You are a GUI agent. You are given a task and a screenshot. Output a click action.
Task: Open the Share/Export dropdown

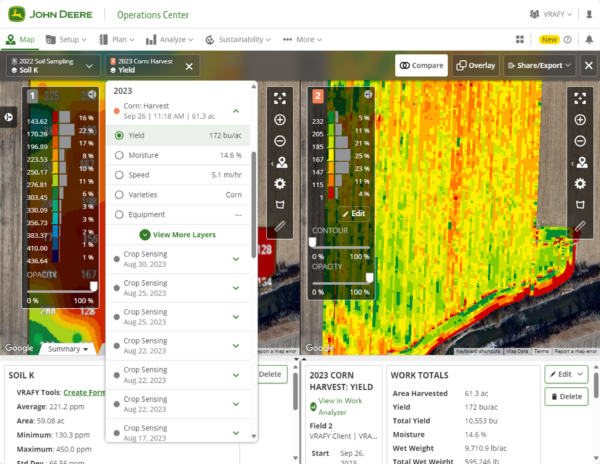click(x=540, y=65)
